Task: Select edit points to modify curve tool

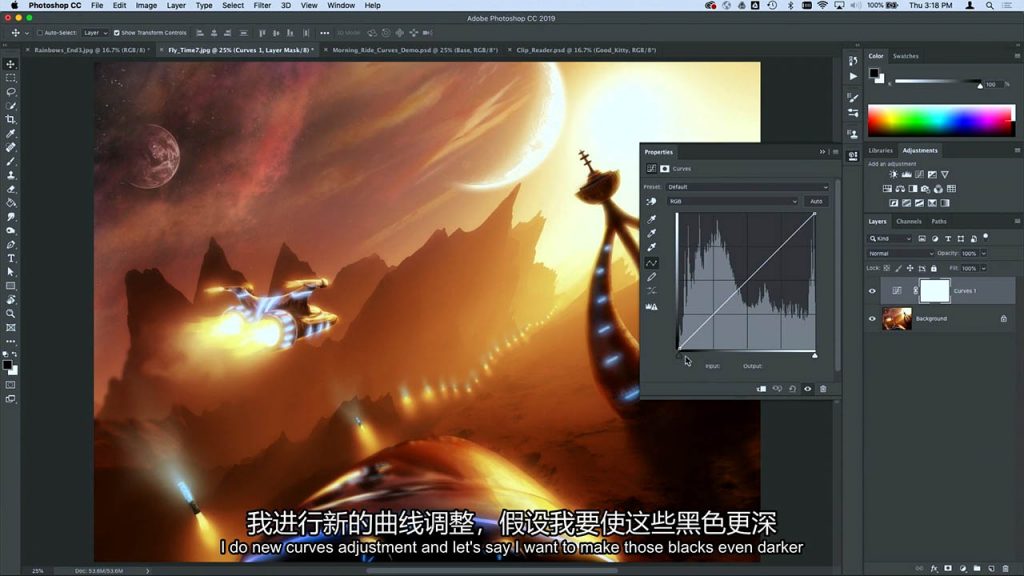Action: (x=651, y=263)
